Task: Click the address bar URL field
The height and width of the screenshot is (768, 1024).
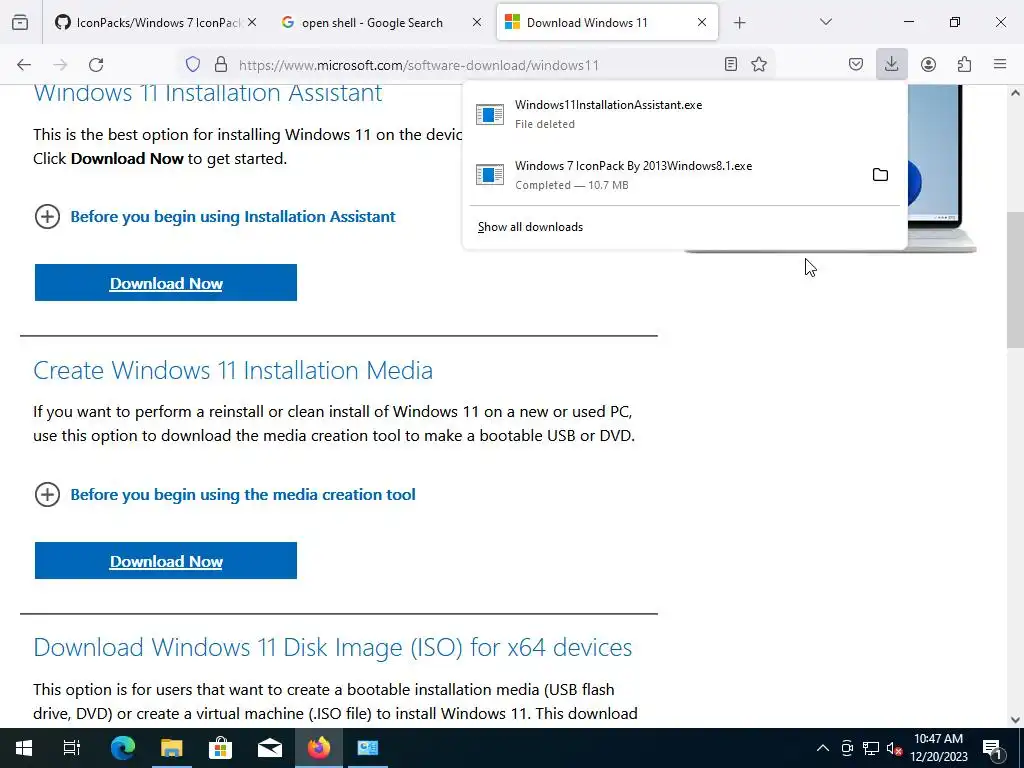Action: coord(477,65)
